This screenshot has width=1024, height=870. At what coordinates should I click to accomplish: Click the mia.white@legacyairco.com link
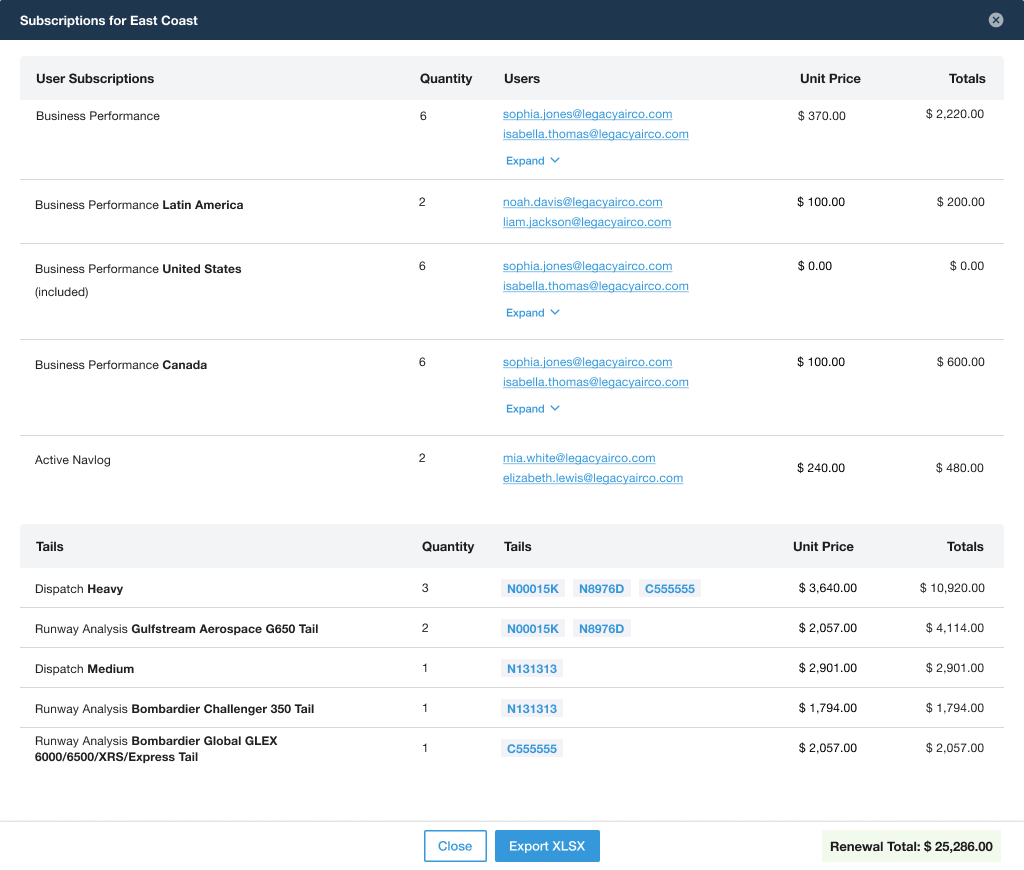tap(579, 458)
